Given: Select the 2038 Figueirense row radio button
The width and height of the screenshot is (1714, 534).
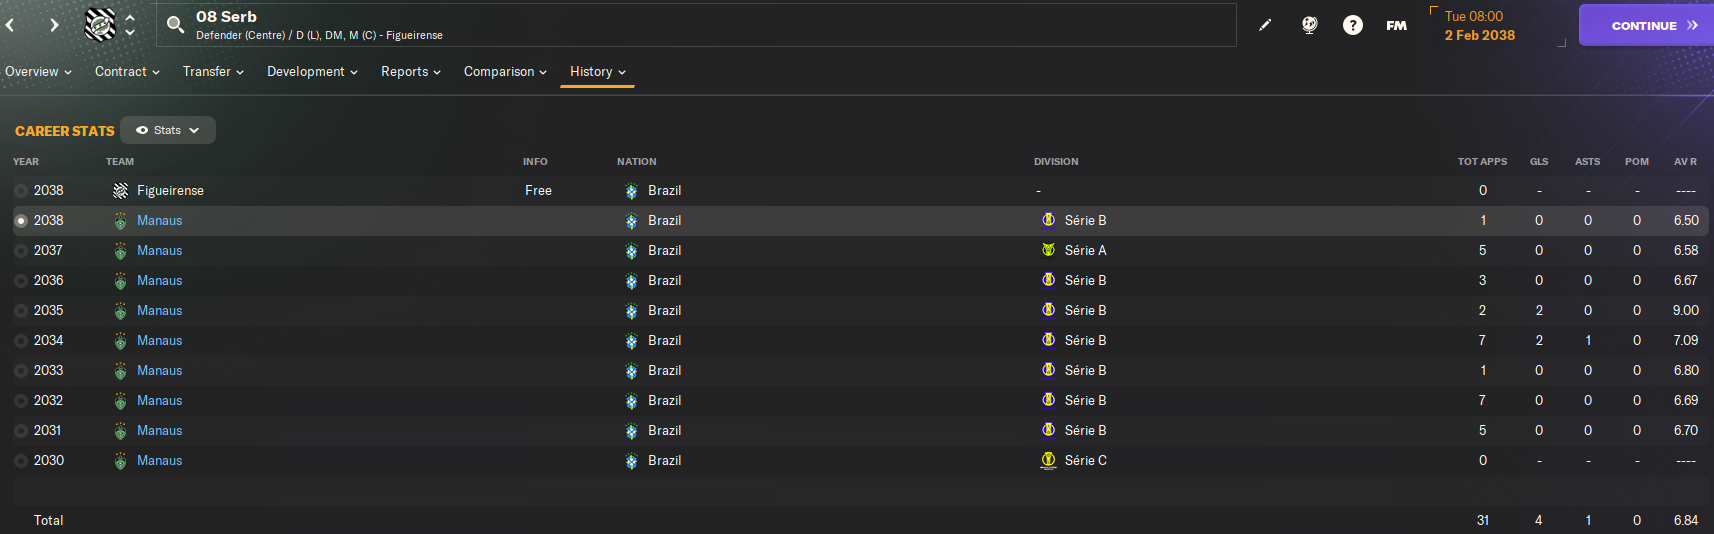Looking at the screenshot, I should coord(21,191).
